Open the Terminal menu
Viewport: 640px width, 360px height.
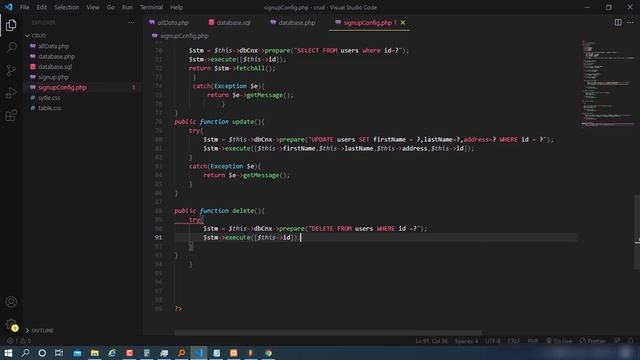click(151, 7)
